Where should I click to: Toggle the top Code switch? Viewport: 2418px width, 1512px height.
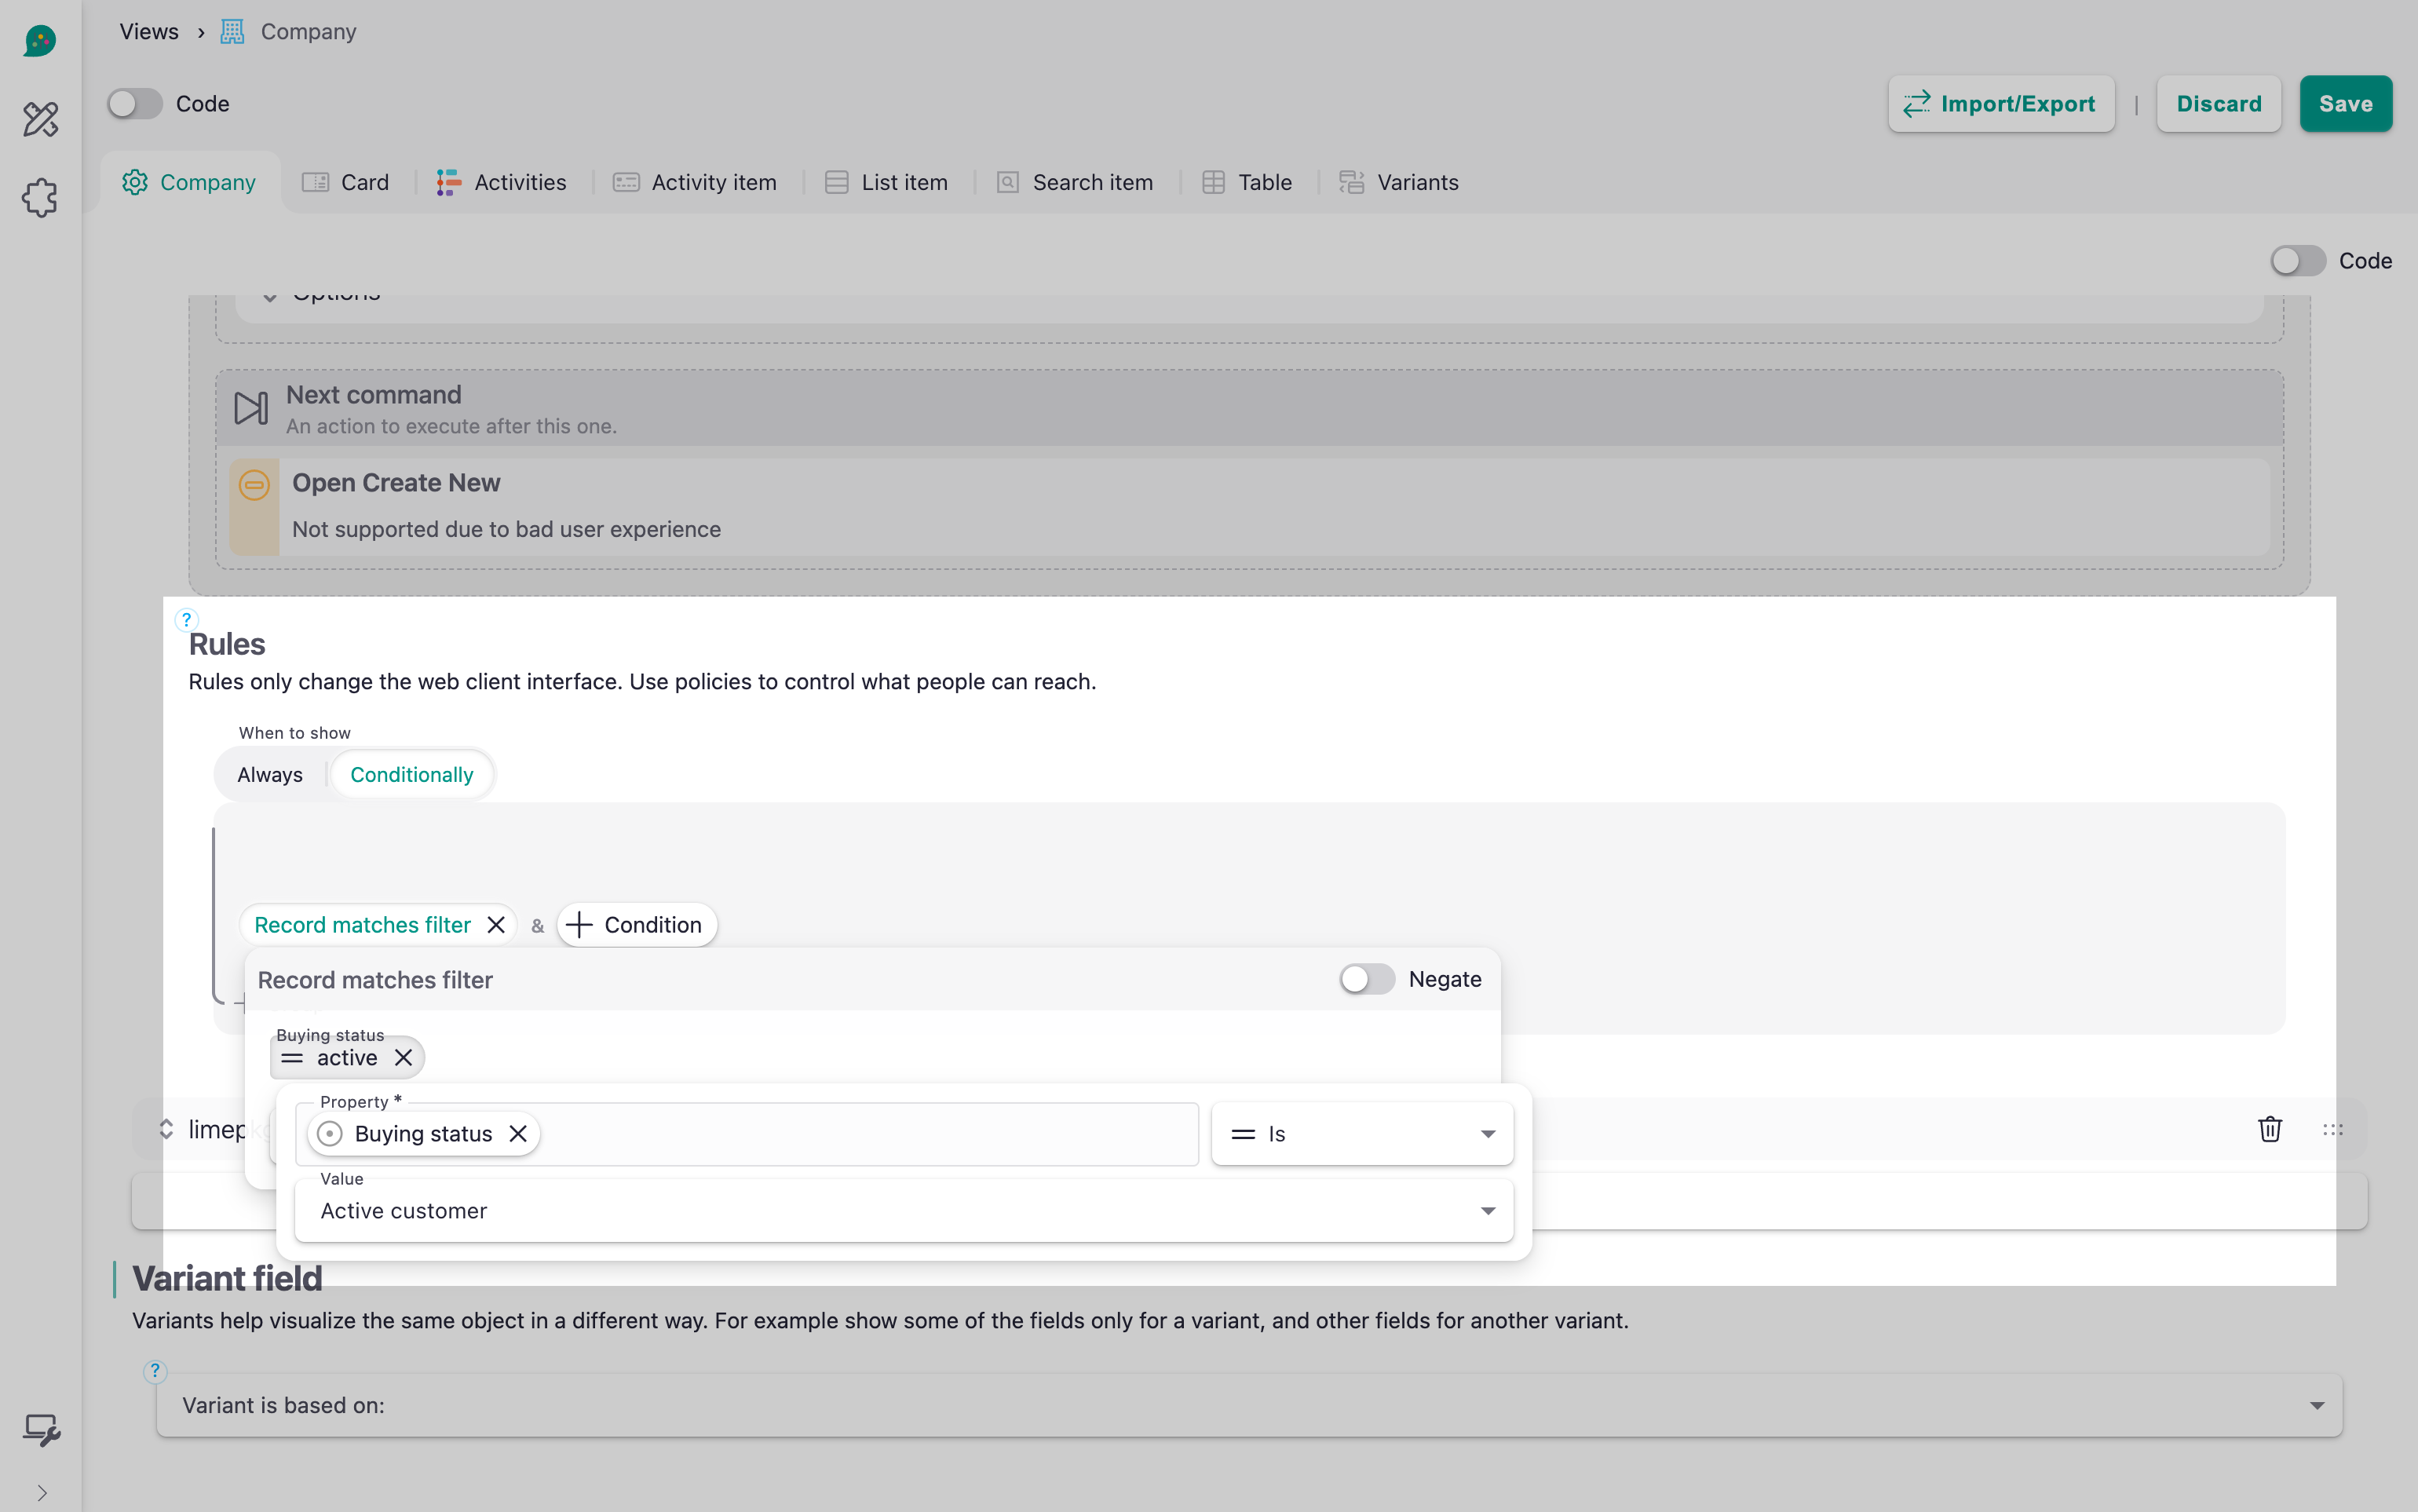(135, 103)
